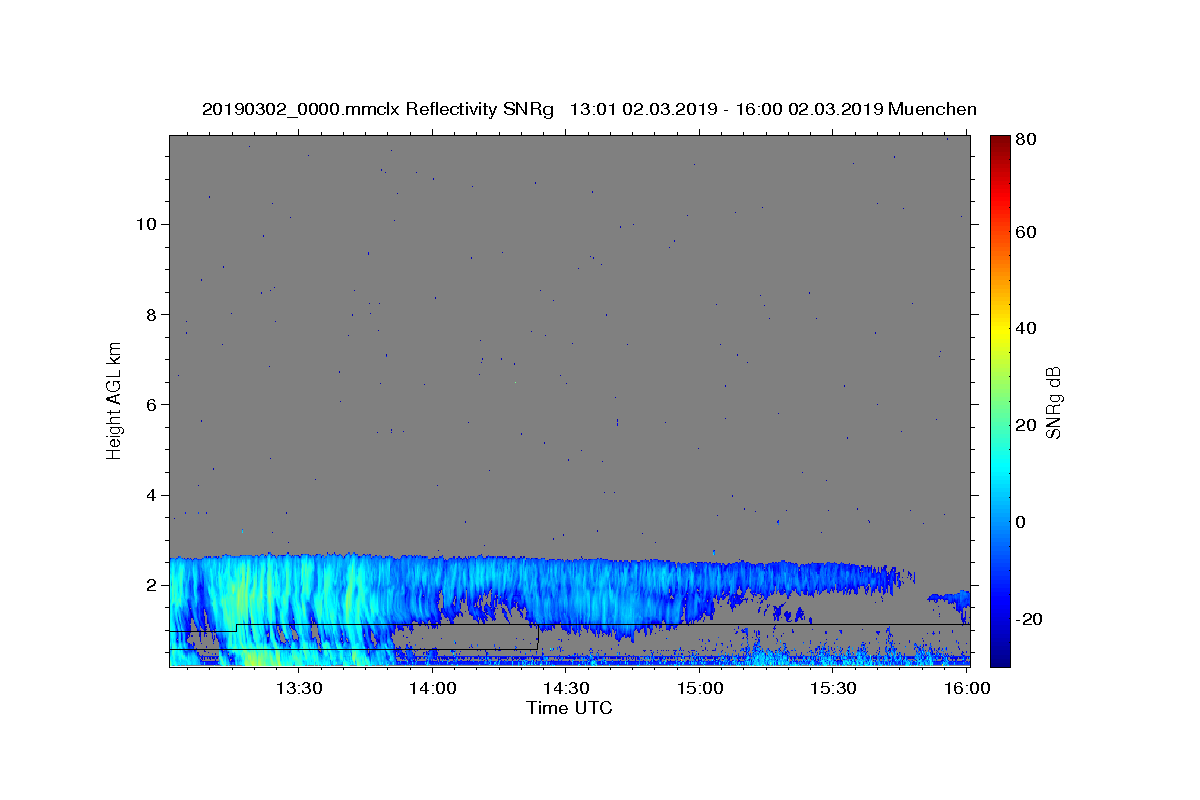Click the colorbar value 80
Viewport: 1200px width, 800px height.
pos(1027,140)
